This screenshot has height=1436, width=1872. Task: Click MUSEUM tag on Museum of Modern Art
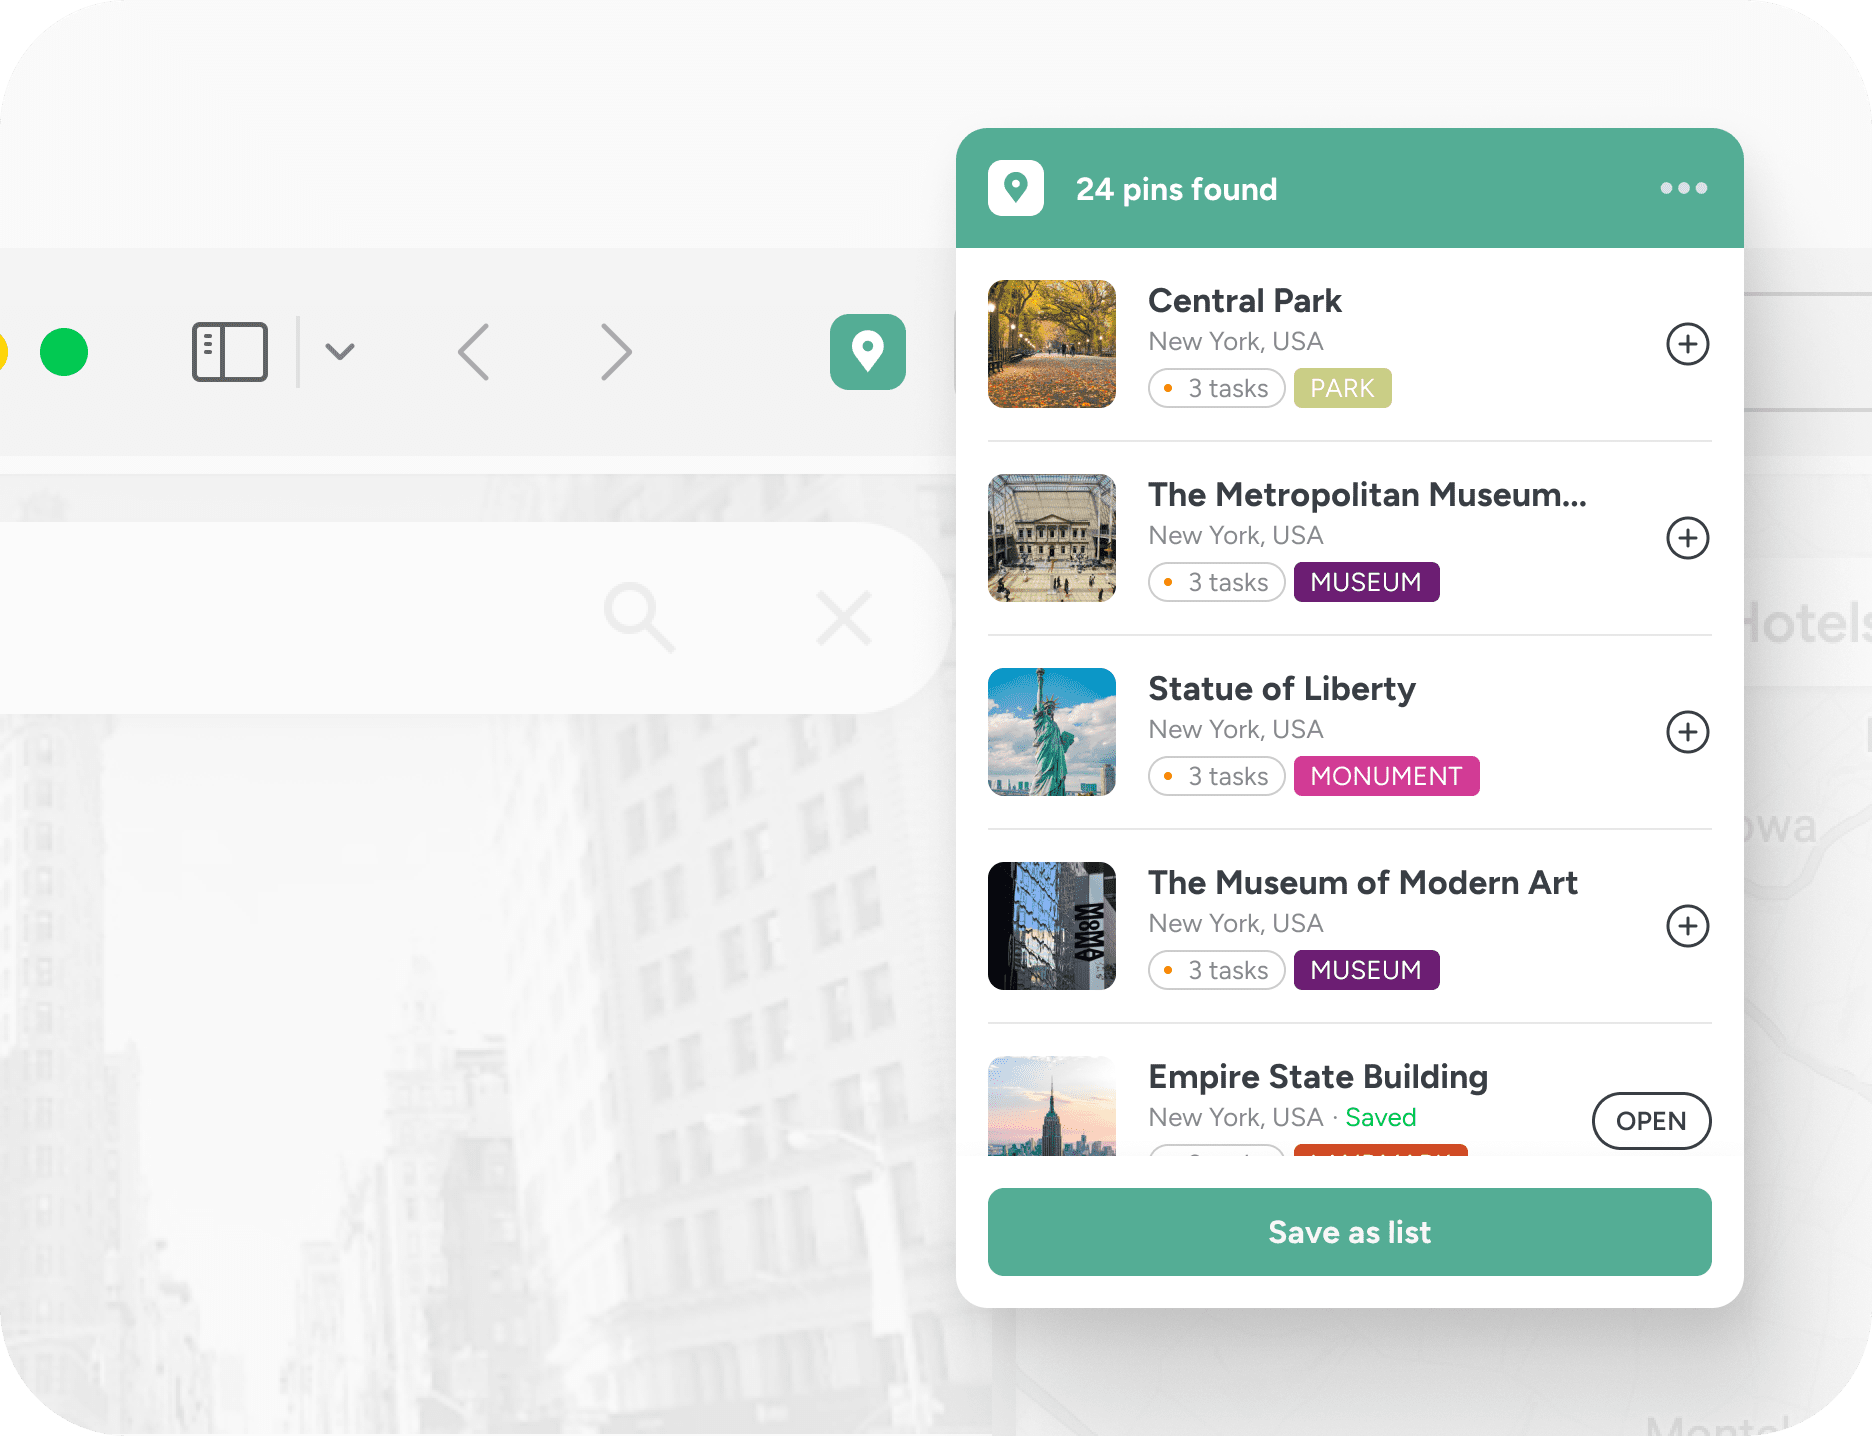coord(1367,970)
